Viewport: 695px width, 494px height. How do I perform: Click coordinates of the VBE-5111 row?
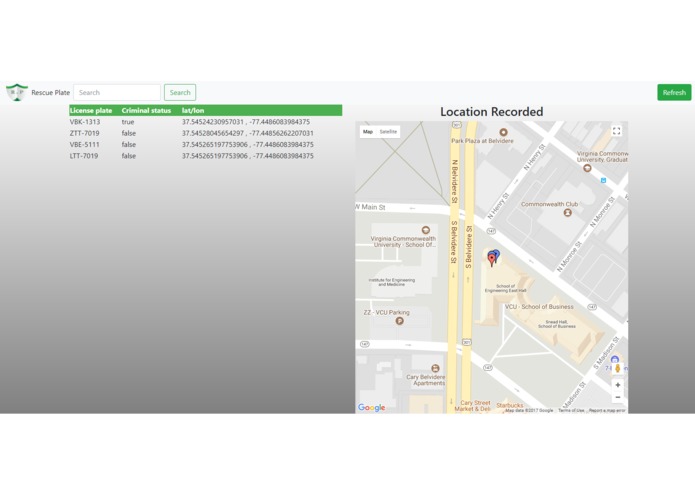point(248,144)
